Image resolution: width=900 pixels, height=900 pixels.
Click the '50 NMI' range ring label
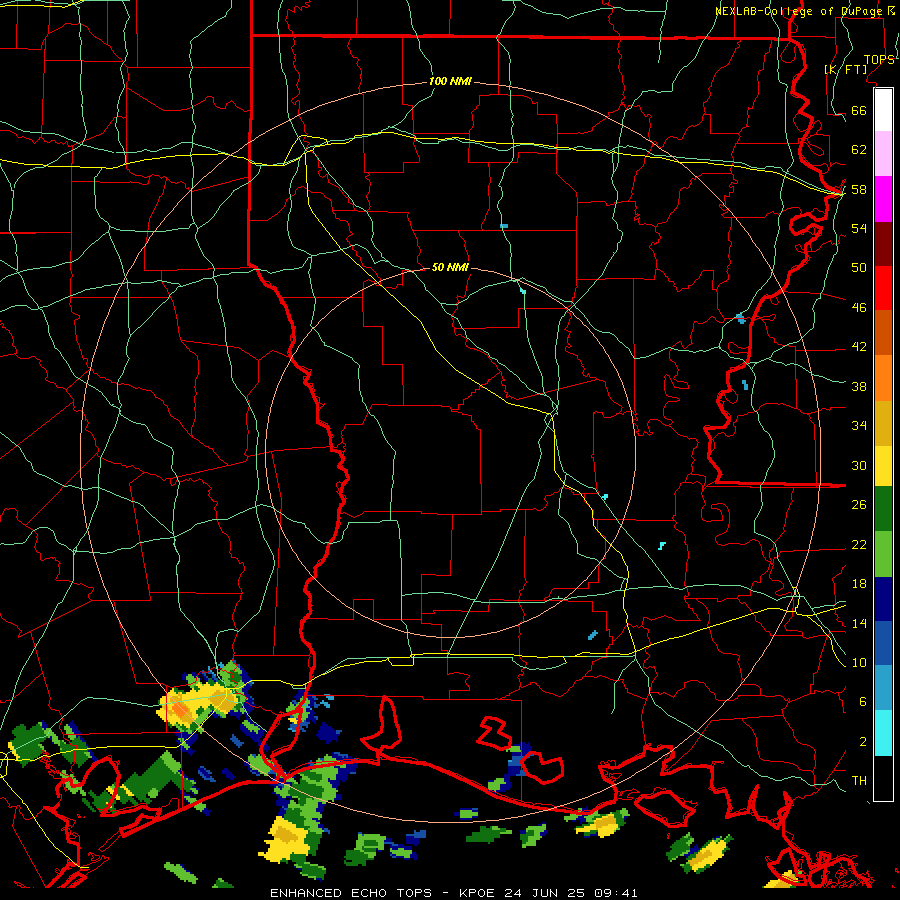point(450,267)
